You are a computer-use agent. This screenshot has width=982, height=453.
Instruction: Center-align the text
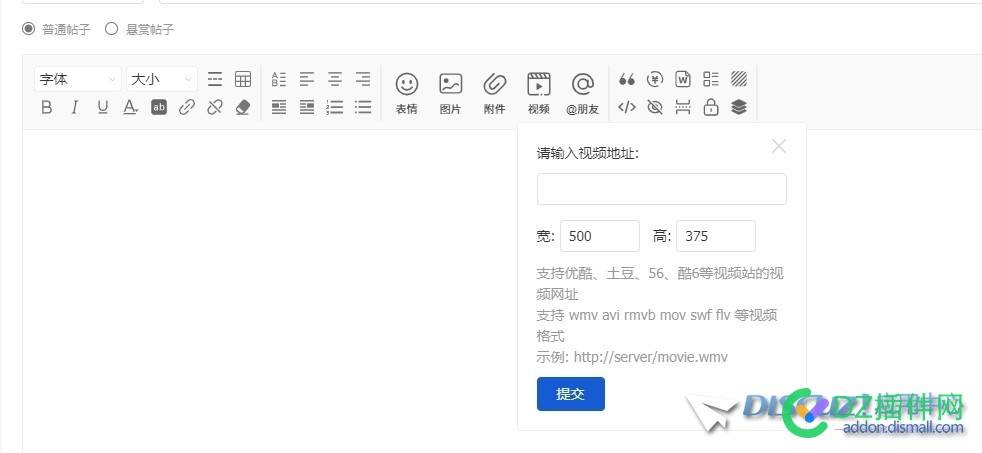point(335,79)
